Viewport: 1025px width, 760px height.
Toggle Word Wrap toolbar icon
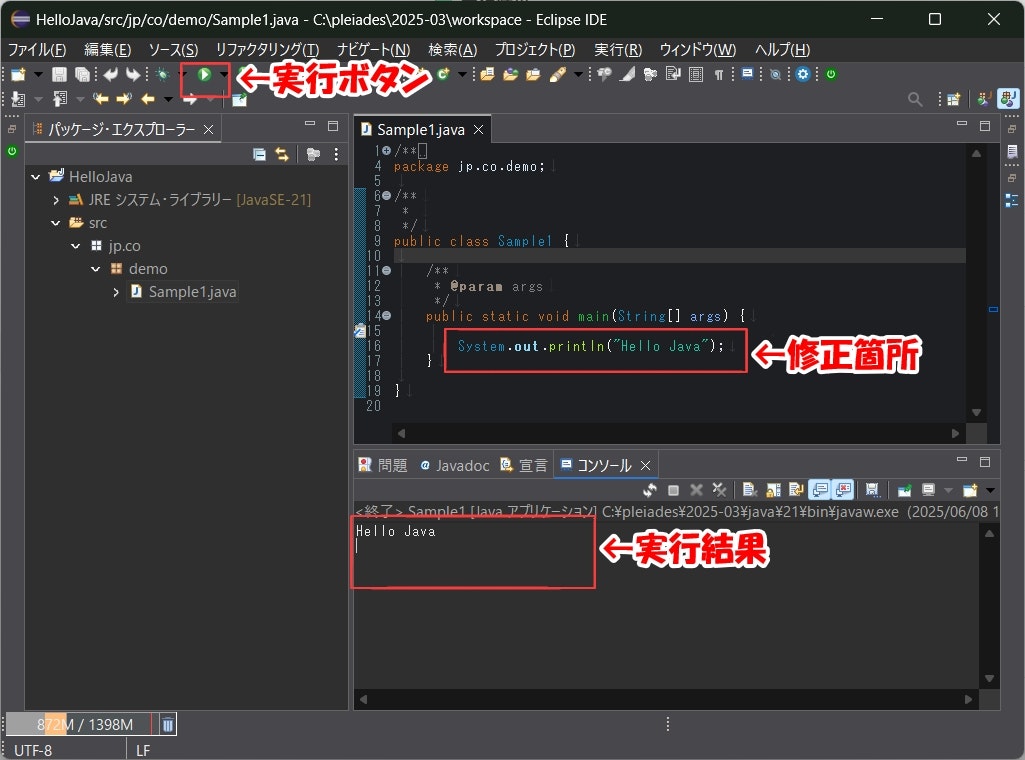(x=673, y=74)
